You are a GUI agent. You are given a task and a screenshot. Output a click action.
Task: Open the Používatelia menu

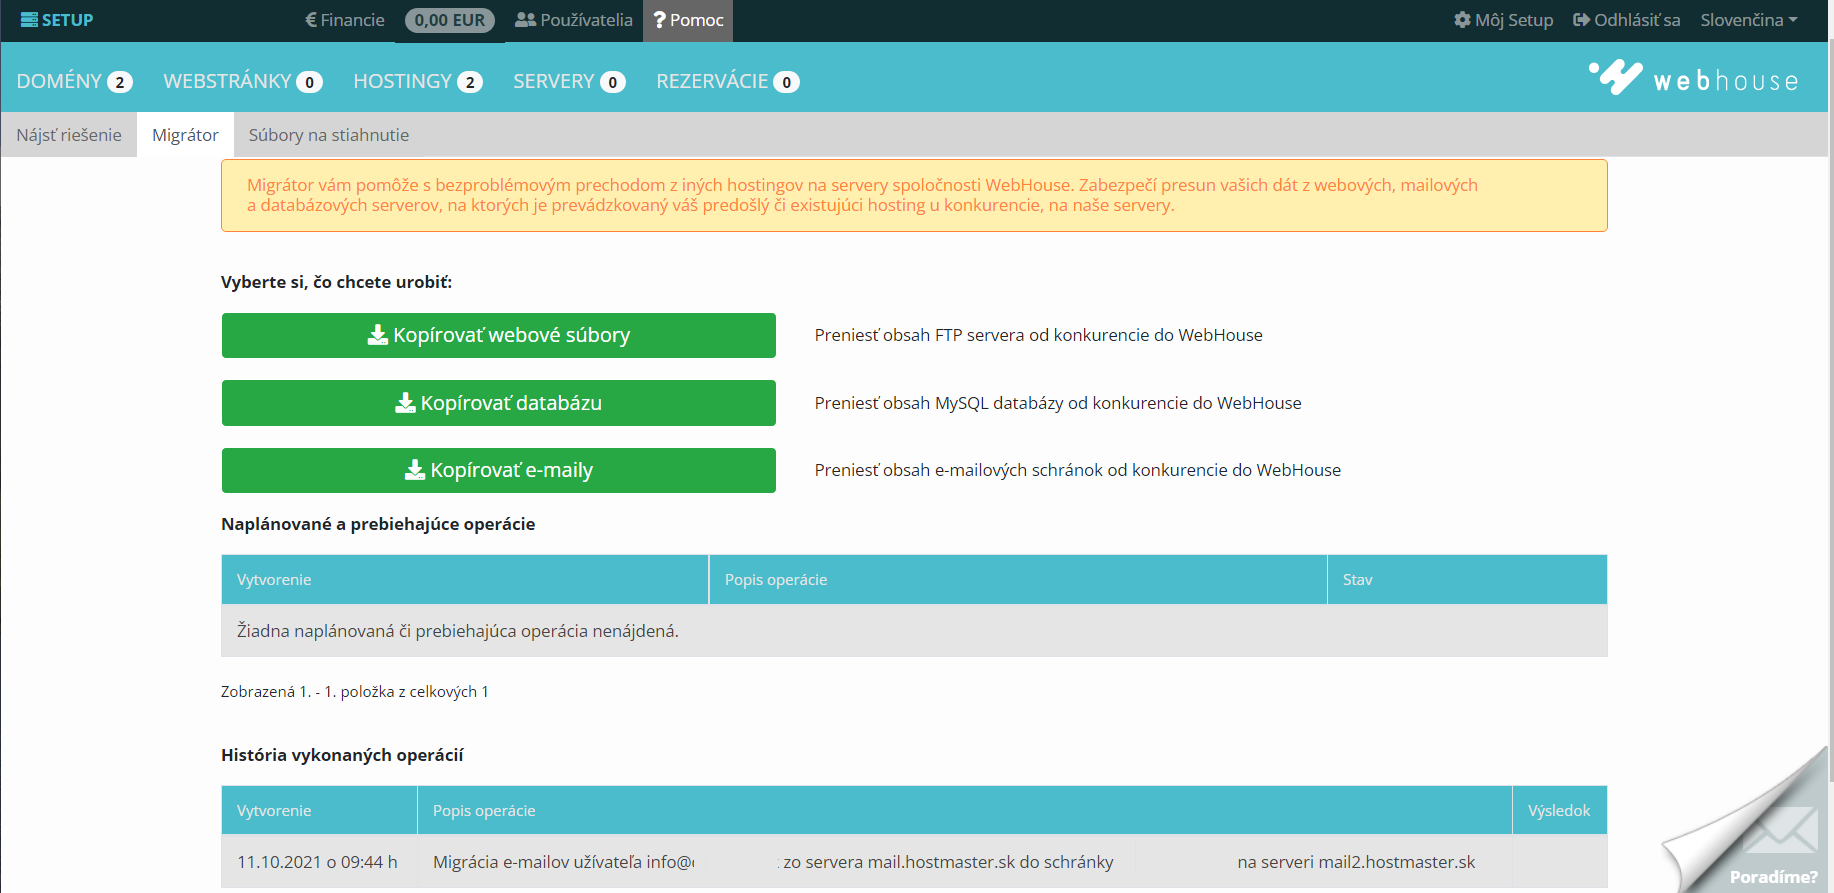[x=574, y=20]
